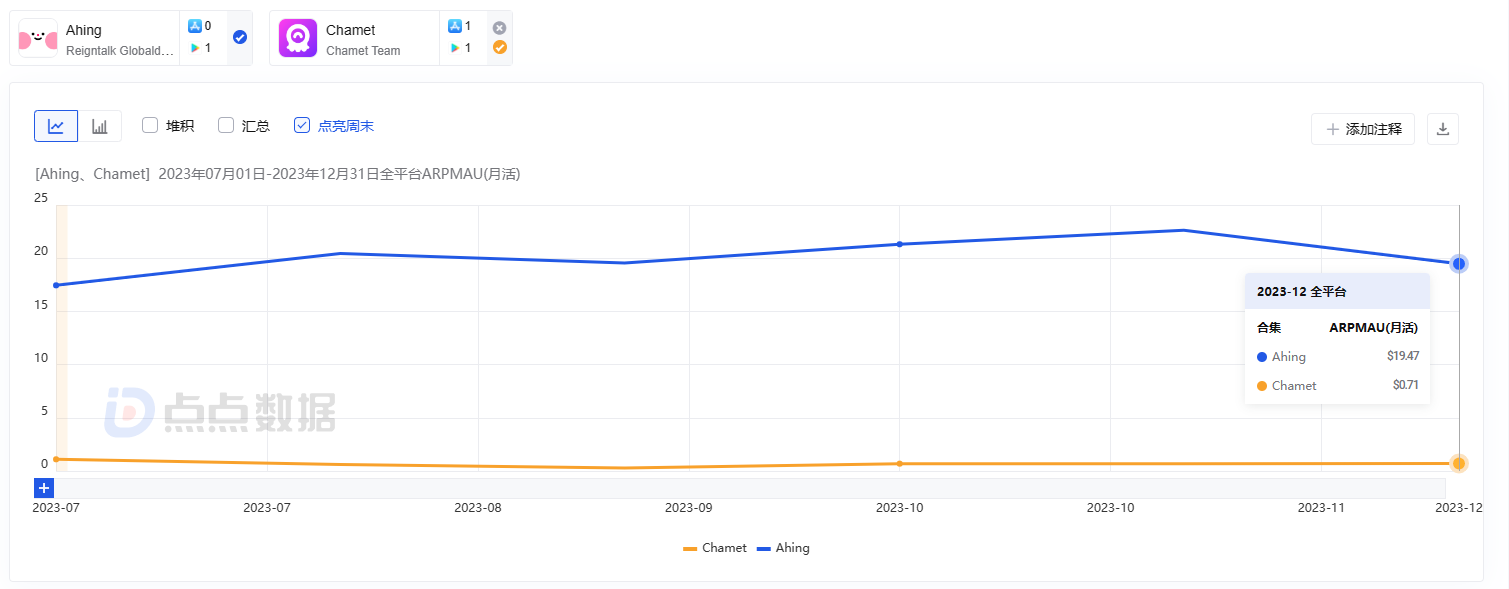Screen dimensions: 1509x589
Task: Click the download chart icon
Action: click(1443, 129)
